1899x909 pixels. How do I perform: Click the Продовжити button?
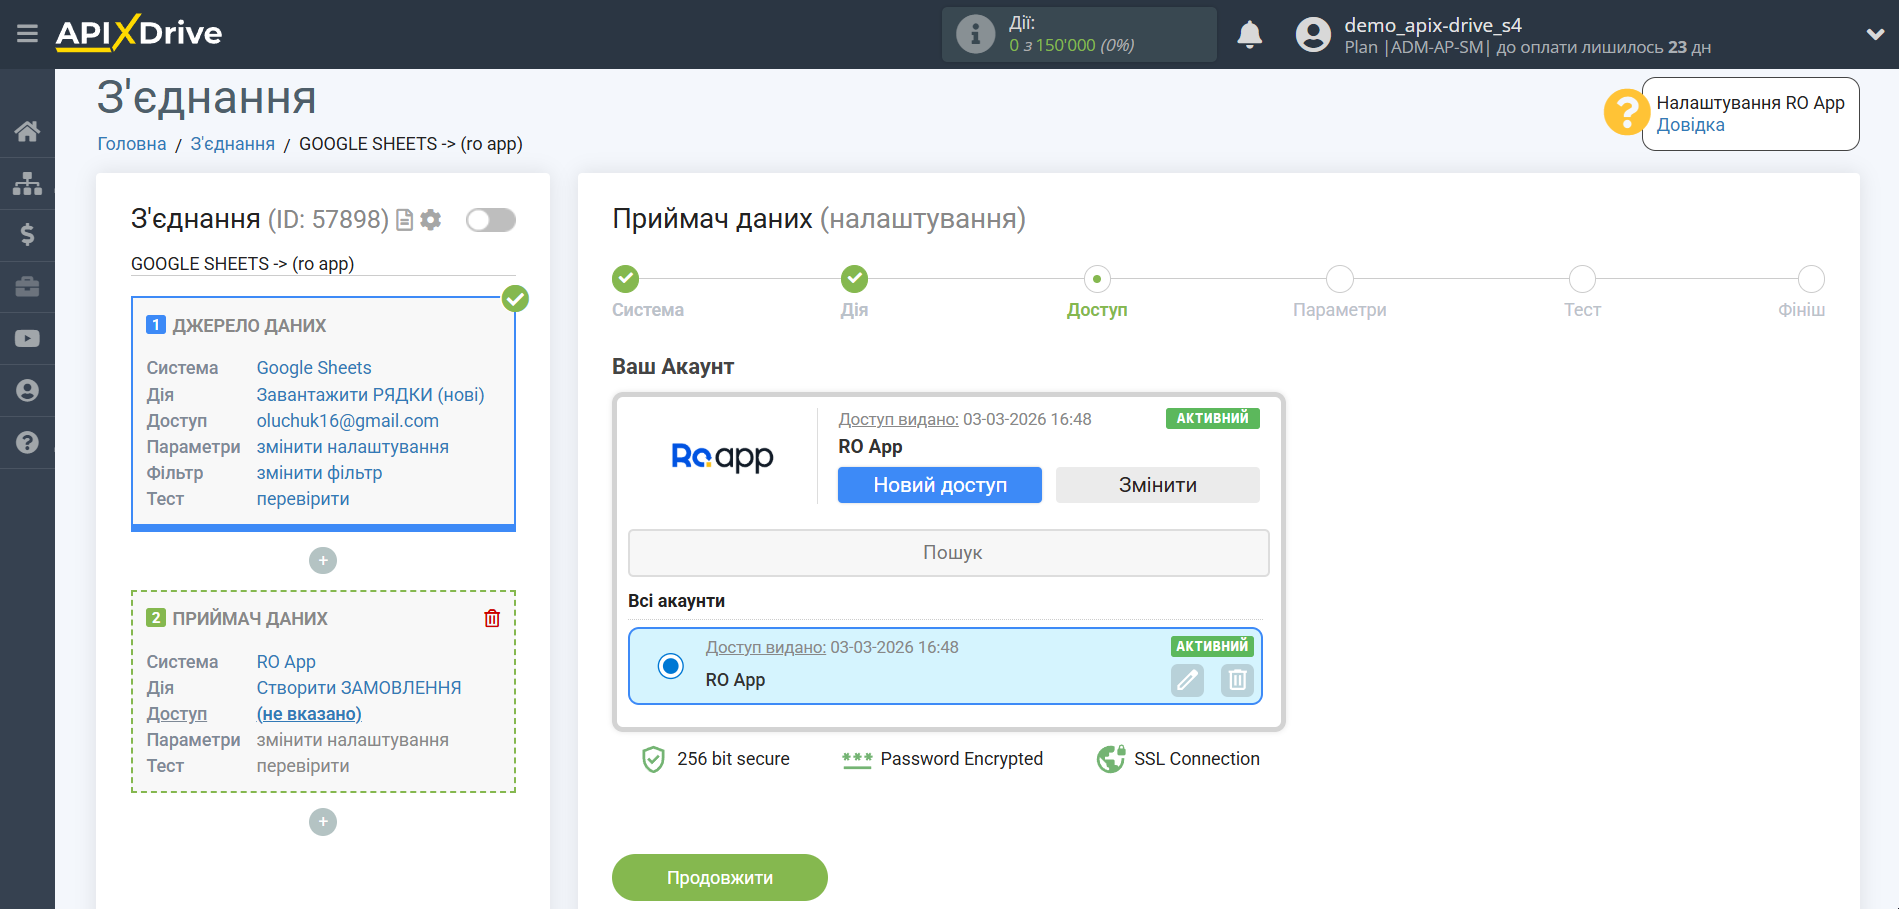point(719,877)
